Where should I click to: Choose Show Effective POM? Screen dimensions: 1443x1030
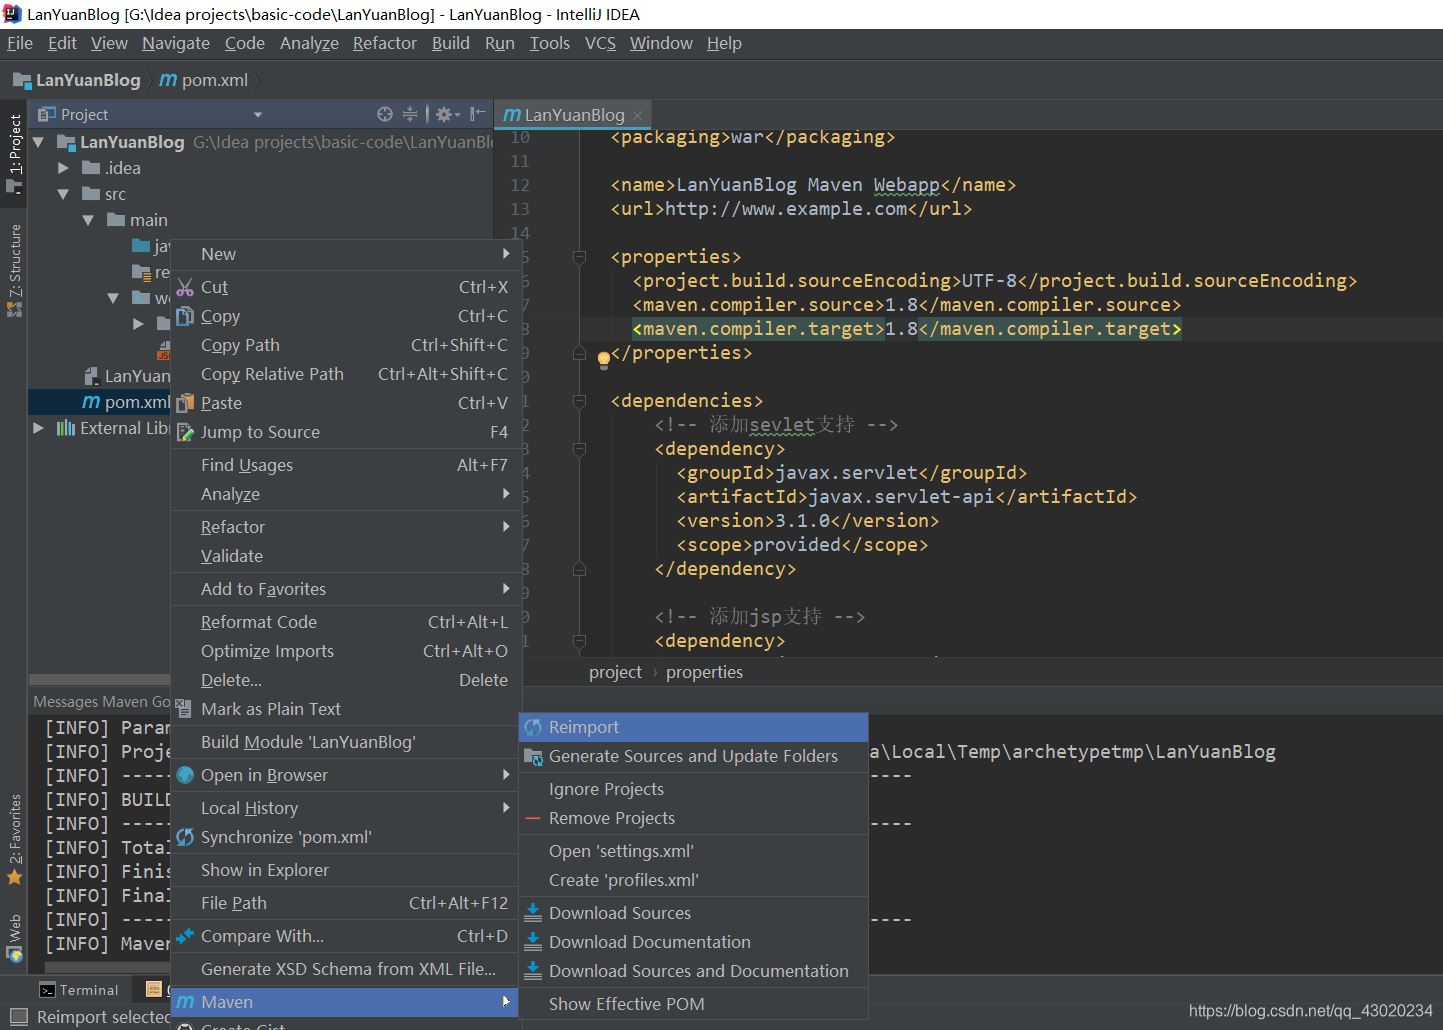[x=693, y=1004]
